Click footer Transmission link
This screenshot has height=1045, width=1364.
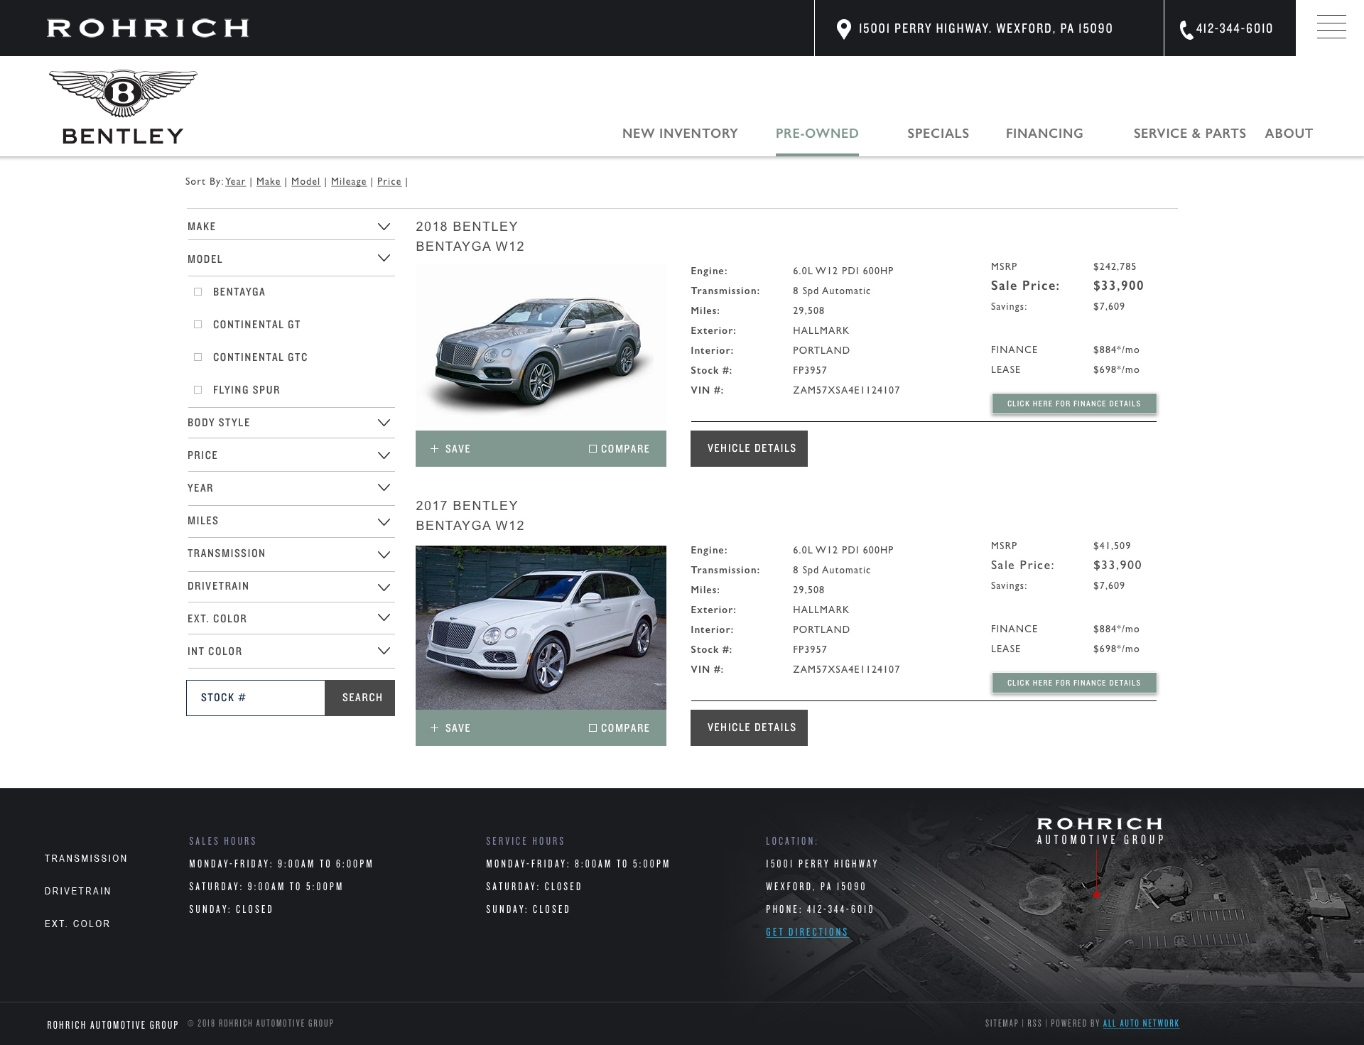[x=86, y=858]
